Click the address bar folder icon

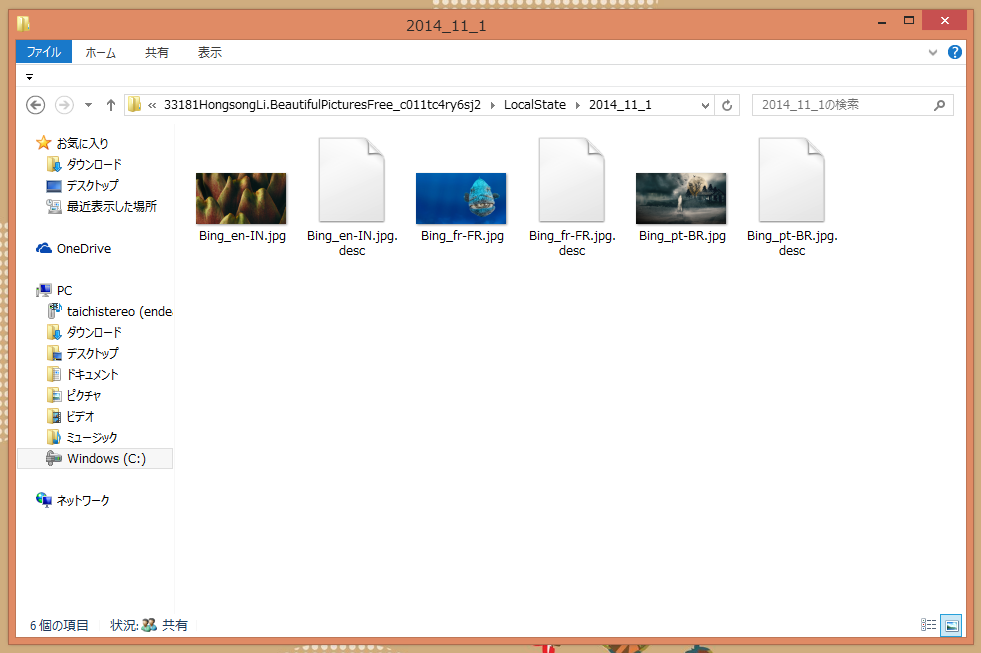coord(135,104)
